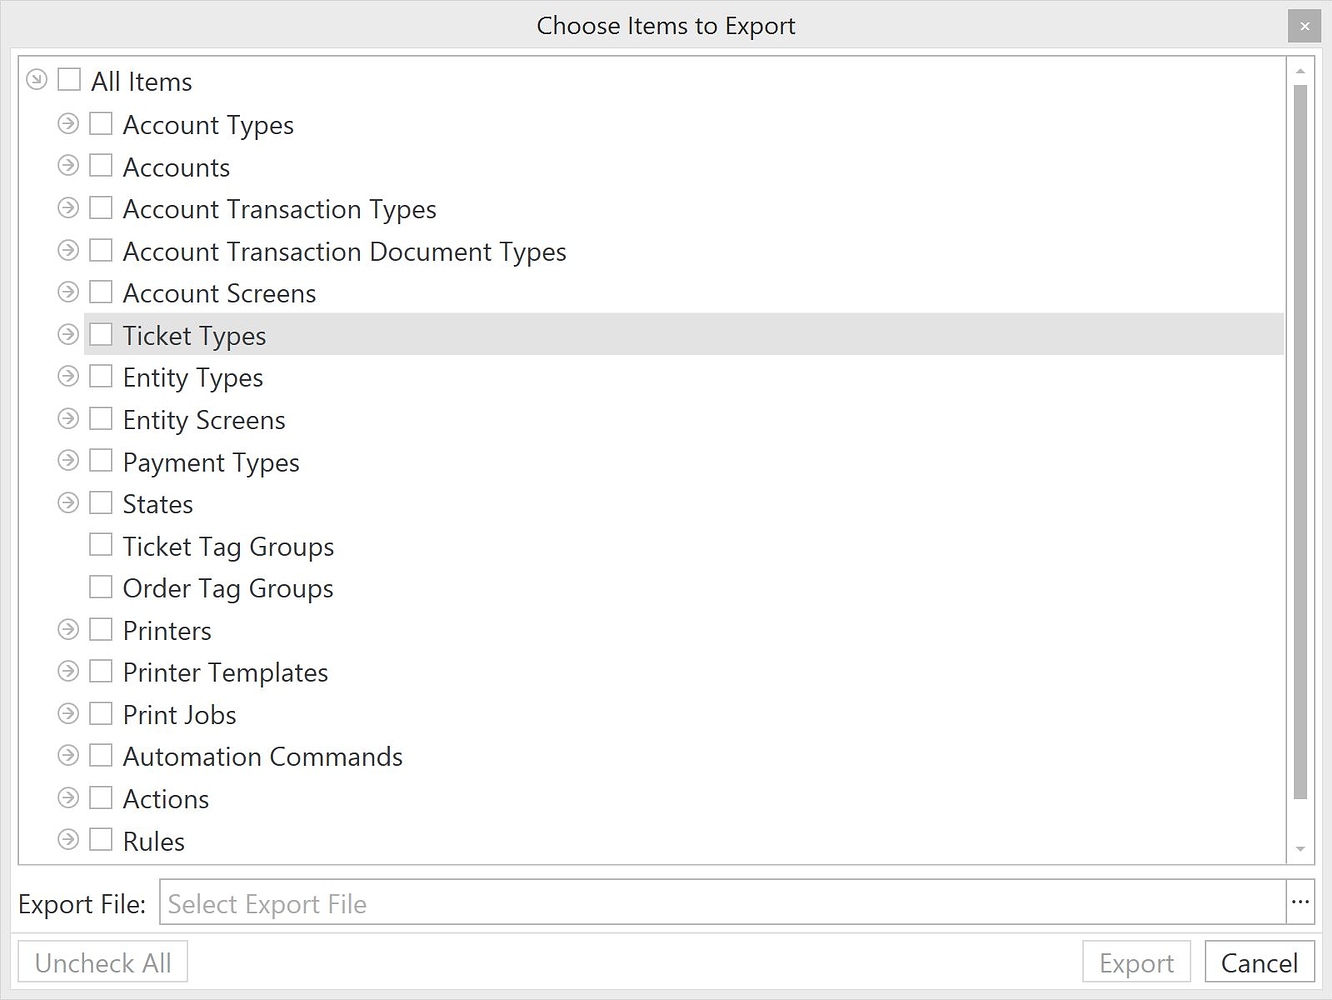Click the Uncheck All button
The width and height of the screenshot is (1332, 1000).
[x=102, y=961]
